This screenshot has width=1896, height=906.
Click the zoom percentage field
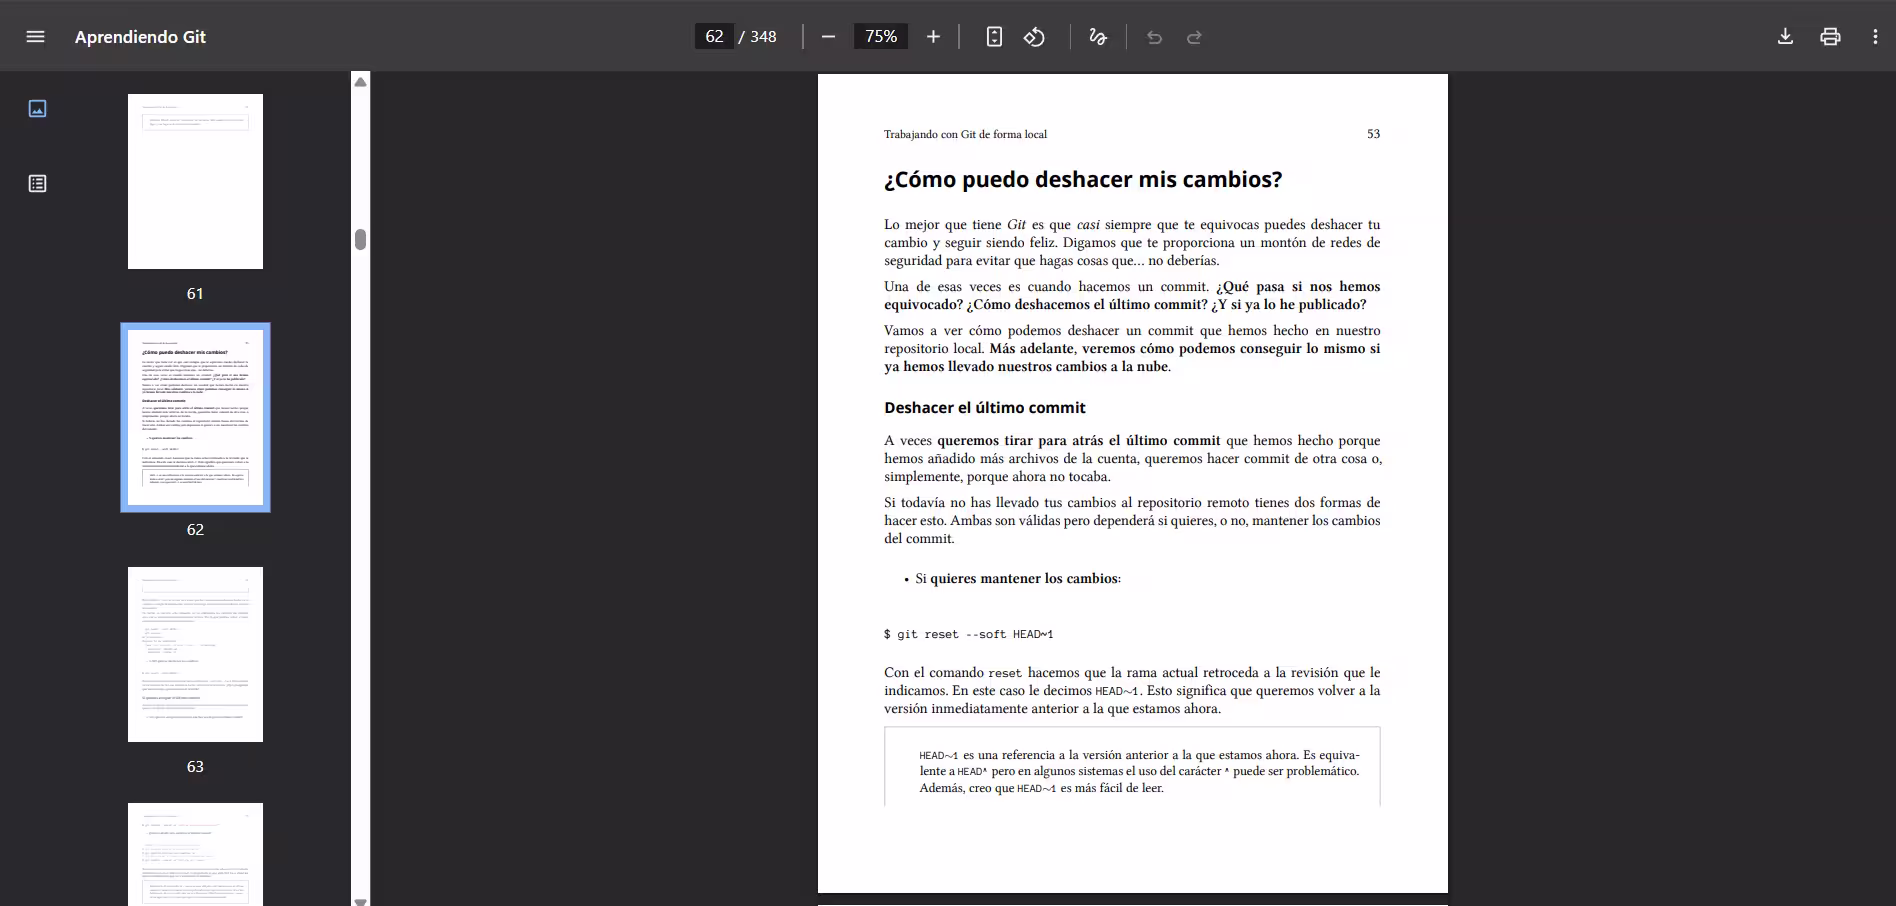[x=880, y=36]
